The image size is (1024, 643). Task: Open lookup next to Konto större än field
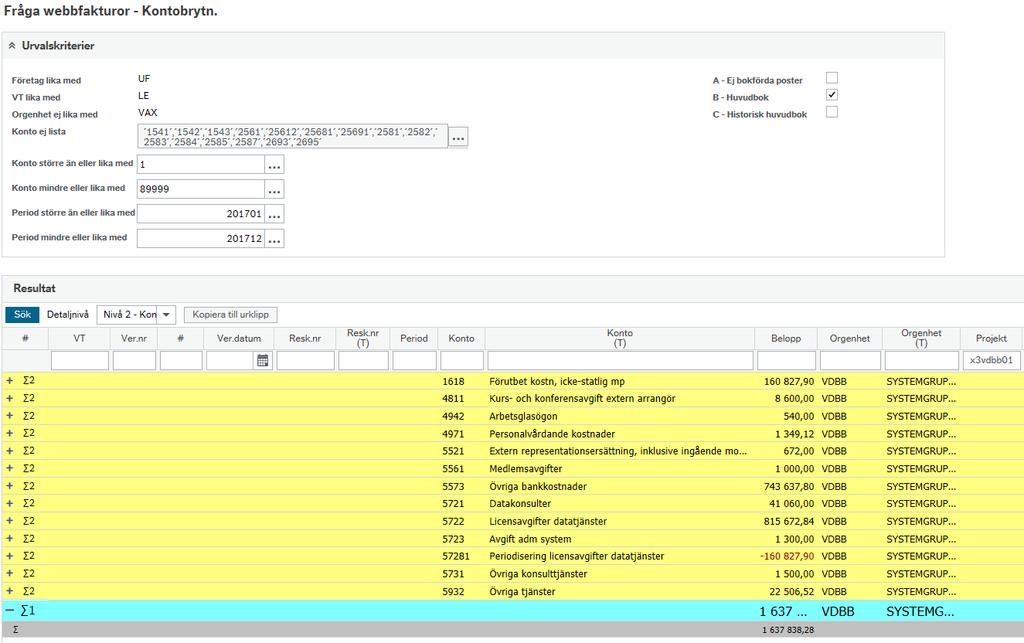[x=274, y=165]
